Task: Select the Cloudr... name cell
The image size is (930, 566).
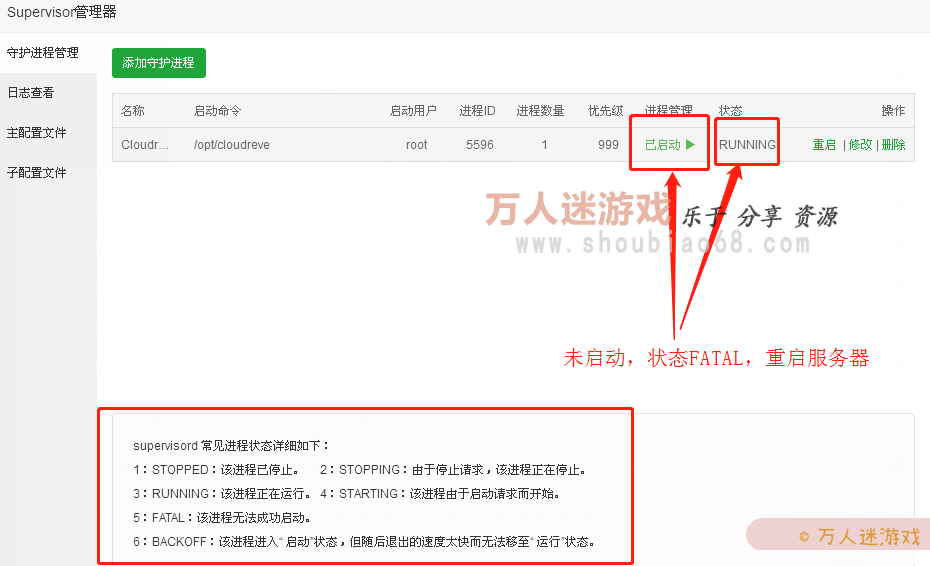Action: 145,145
